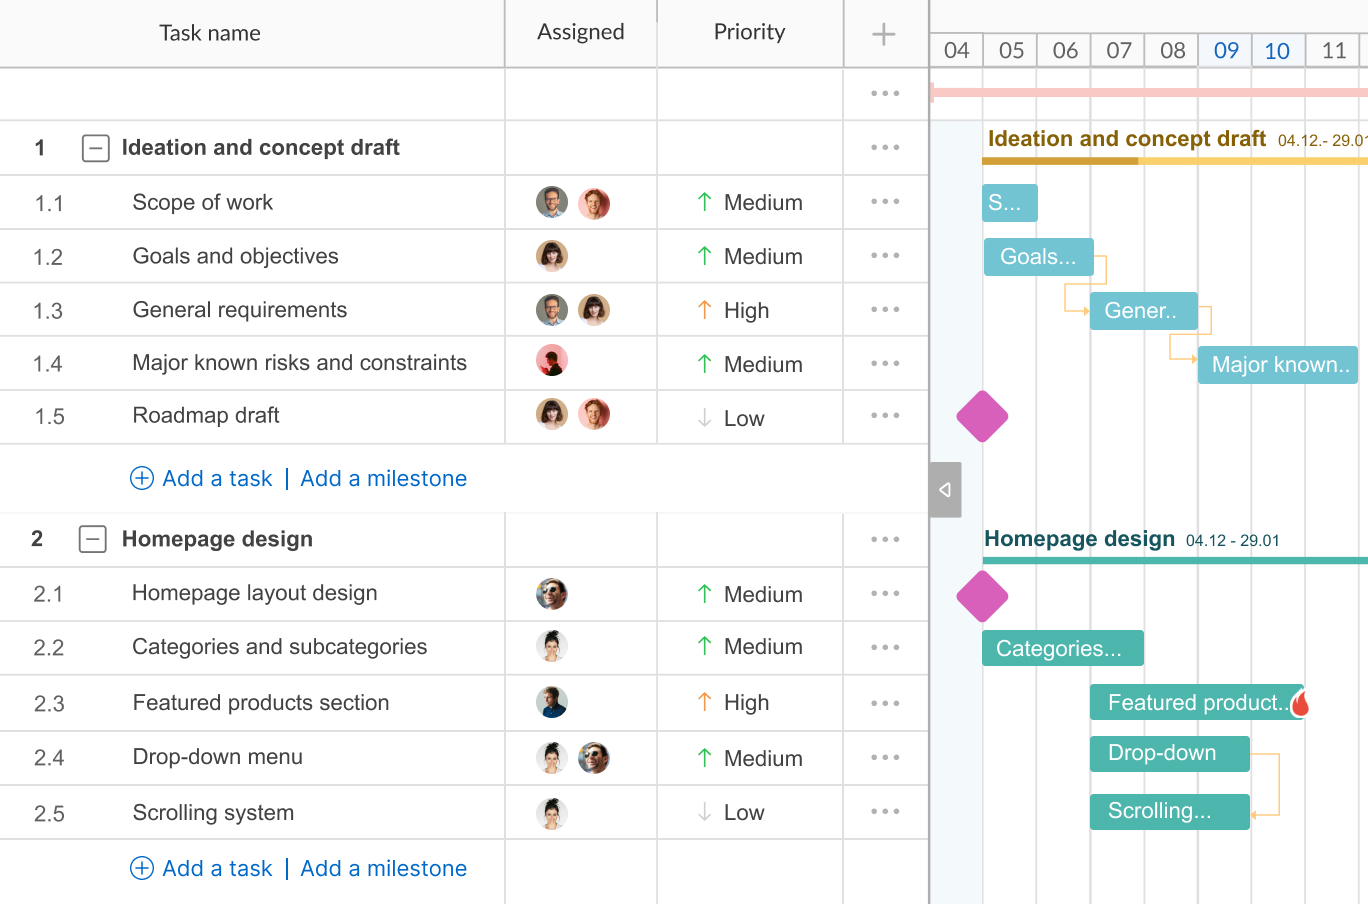The image size is (1368, 904).
Task: Click the Assigned column header
Action: coord(580,33)
